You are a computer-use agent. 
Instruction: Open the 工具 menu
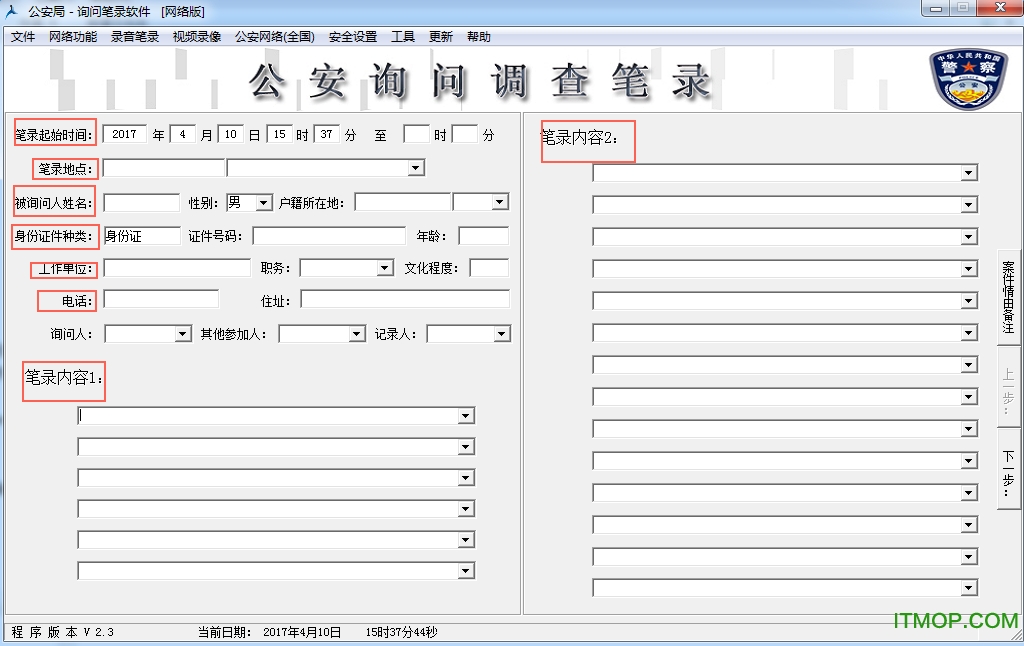404,36
